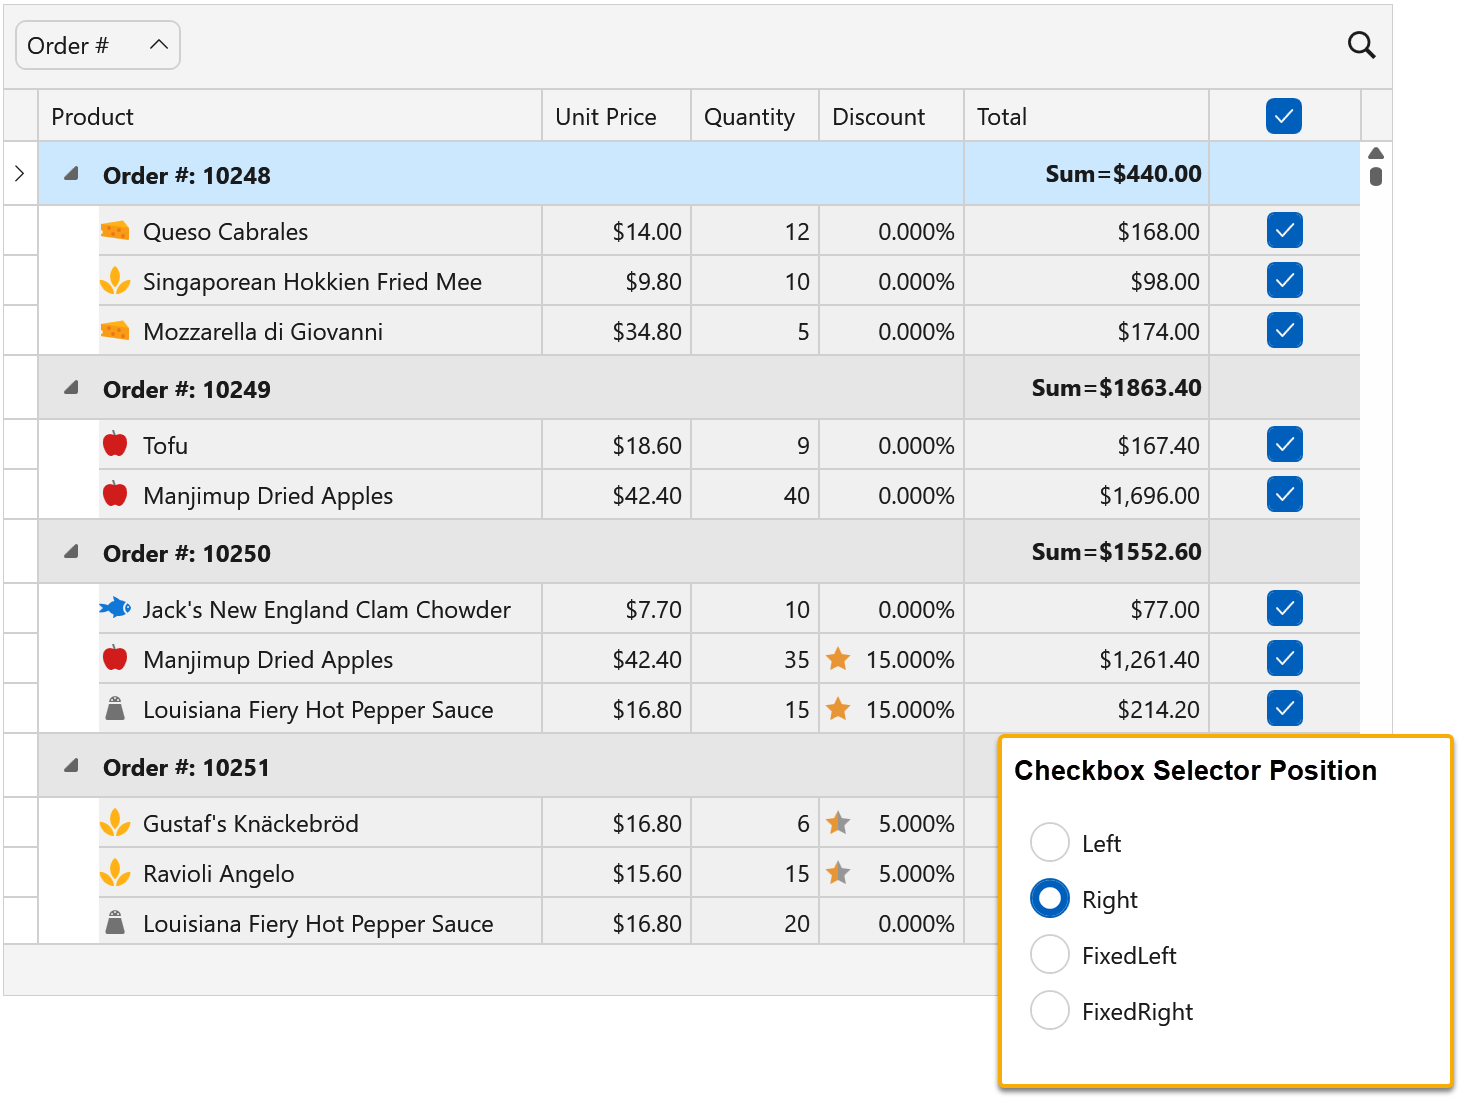
Task: Click the fish icon beside Jack's New England Clam Chowder
Action: click(115, 608)
